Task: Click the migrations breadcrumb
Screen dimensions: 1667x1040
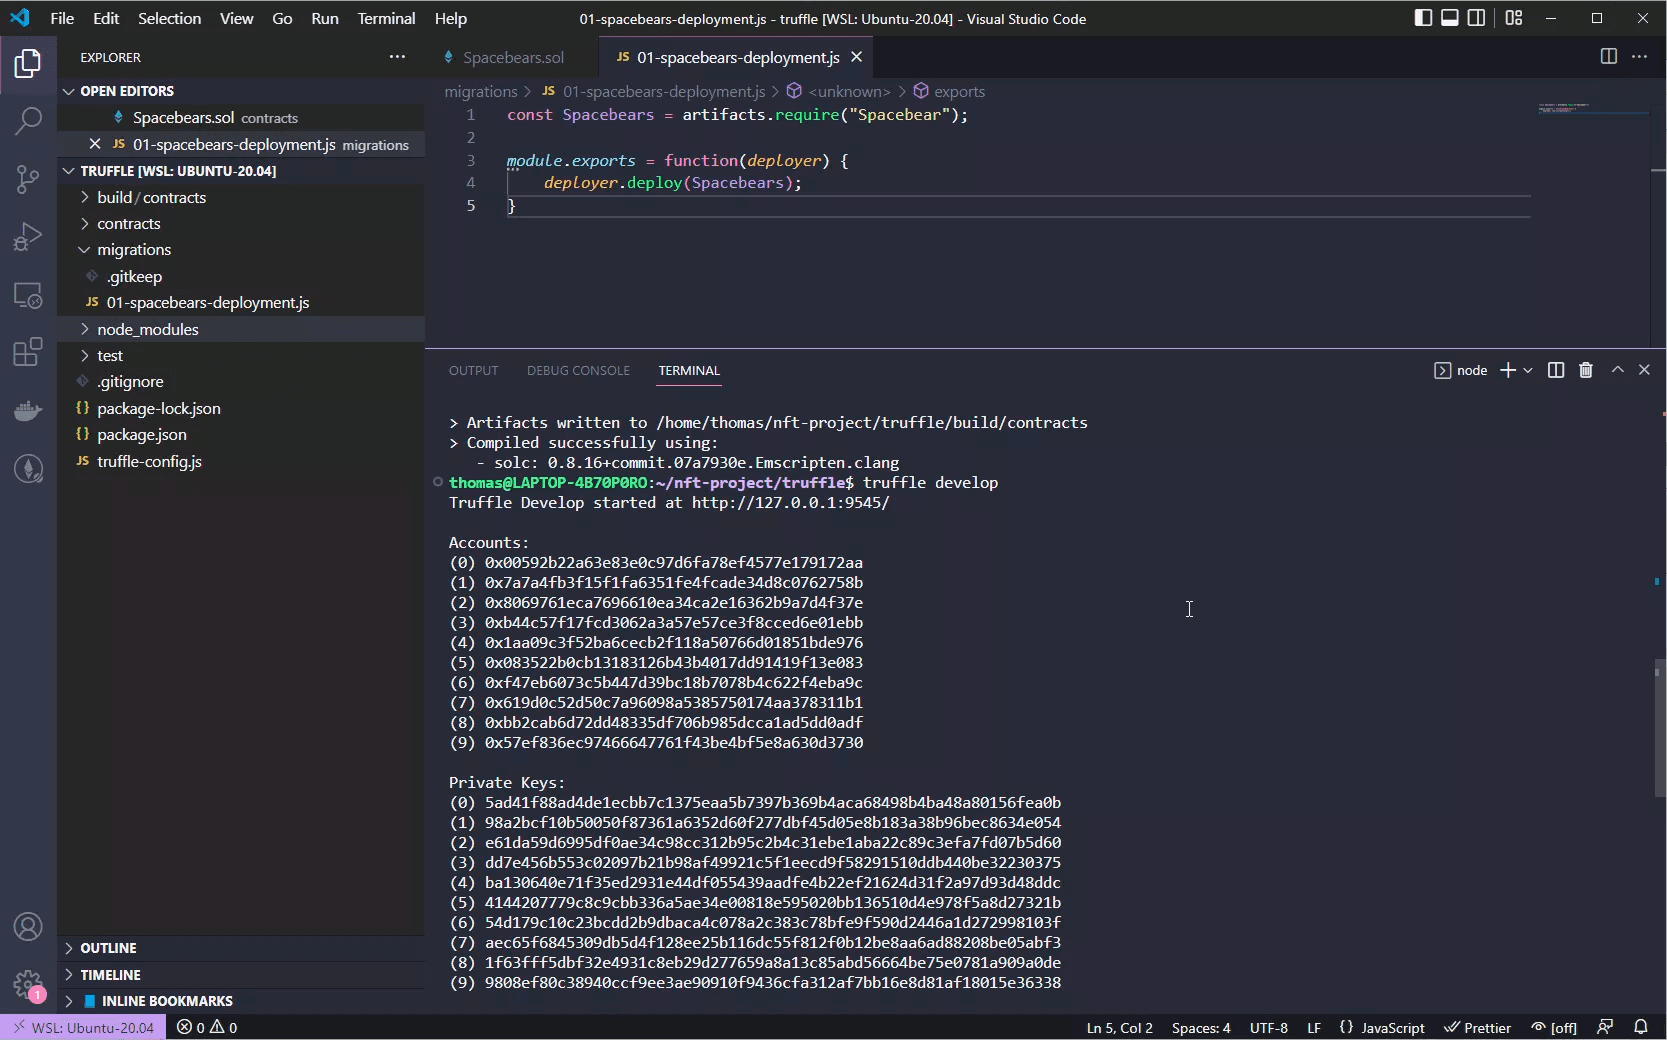Action: tap(480, 91)
